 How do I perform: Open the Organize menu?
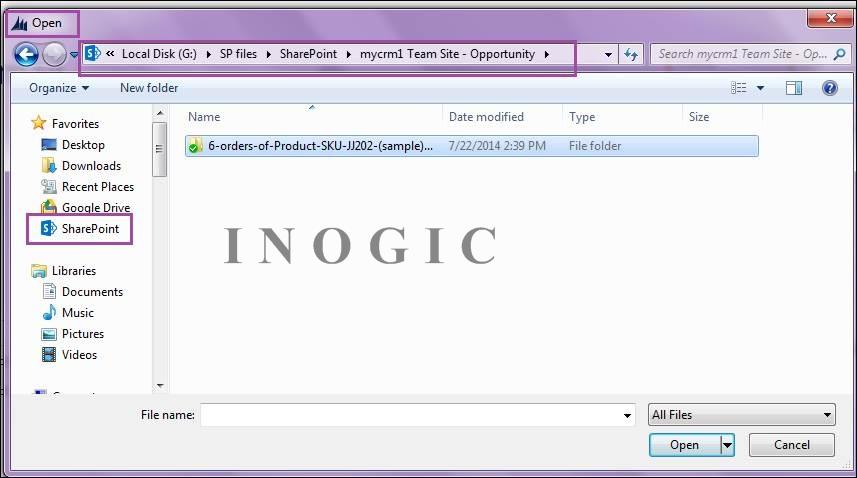tap(59, 88)
